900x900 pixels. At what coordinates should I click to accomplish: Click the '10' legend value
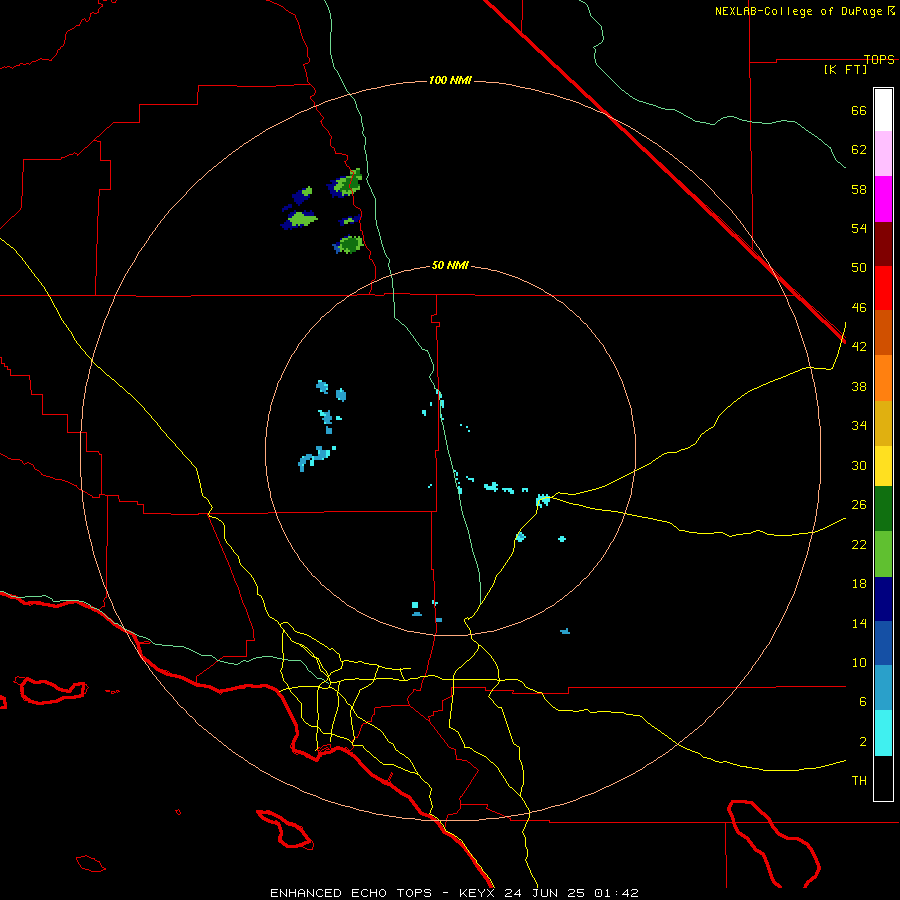[859, 662]
